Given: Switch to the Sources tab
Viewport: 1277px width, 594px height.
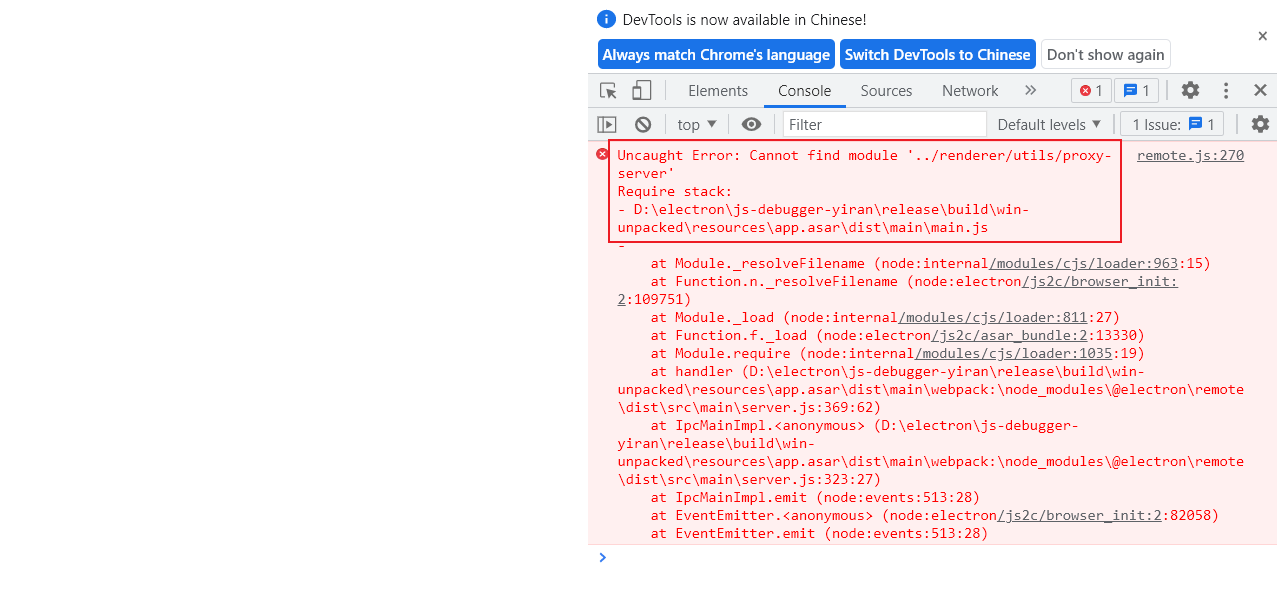Looking at the screenshot, I should click(886, 90).
